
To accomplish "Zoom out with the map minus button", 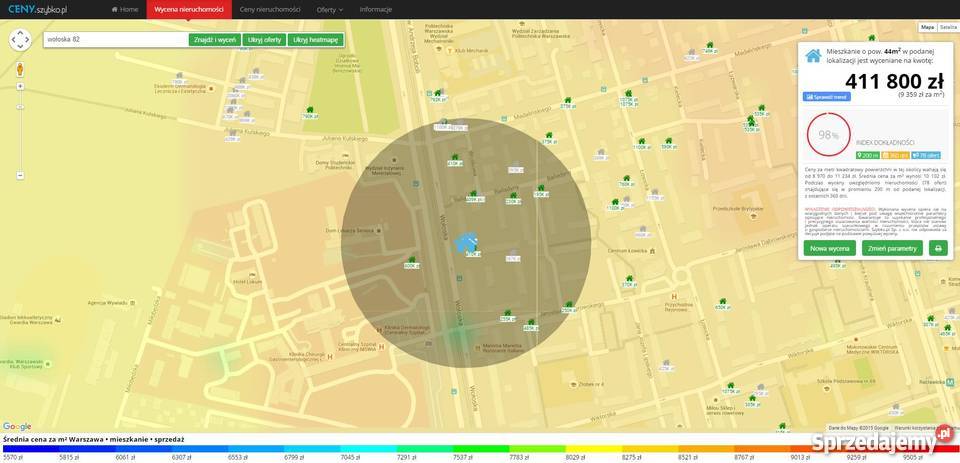I will 20,176.
